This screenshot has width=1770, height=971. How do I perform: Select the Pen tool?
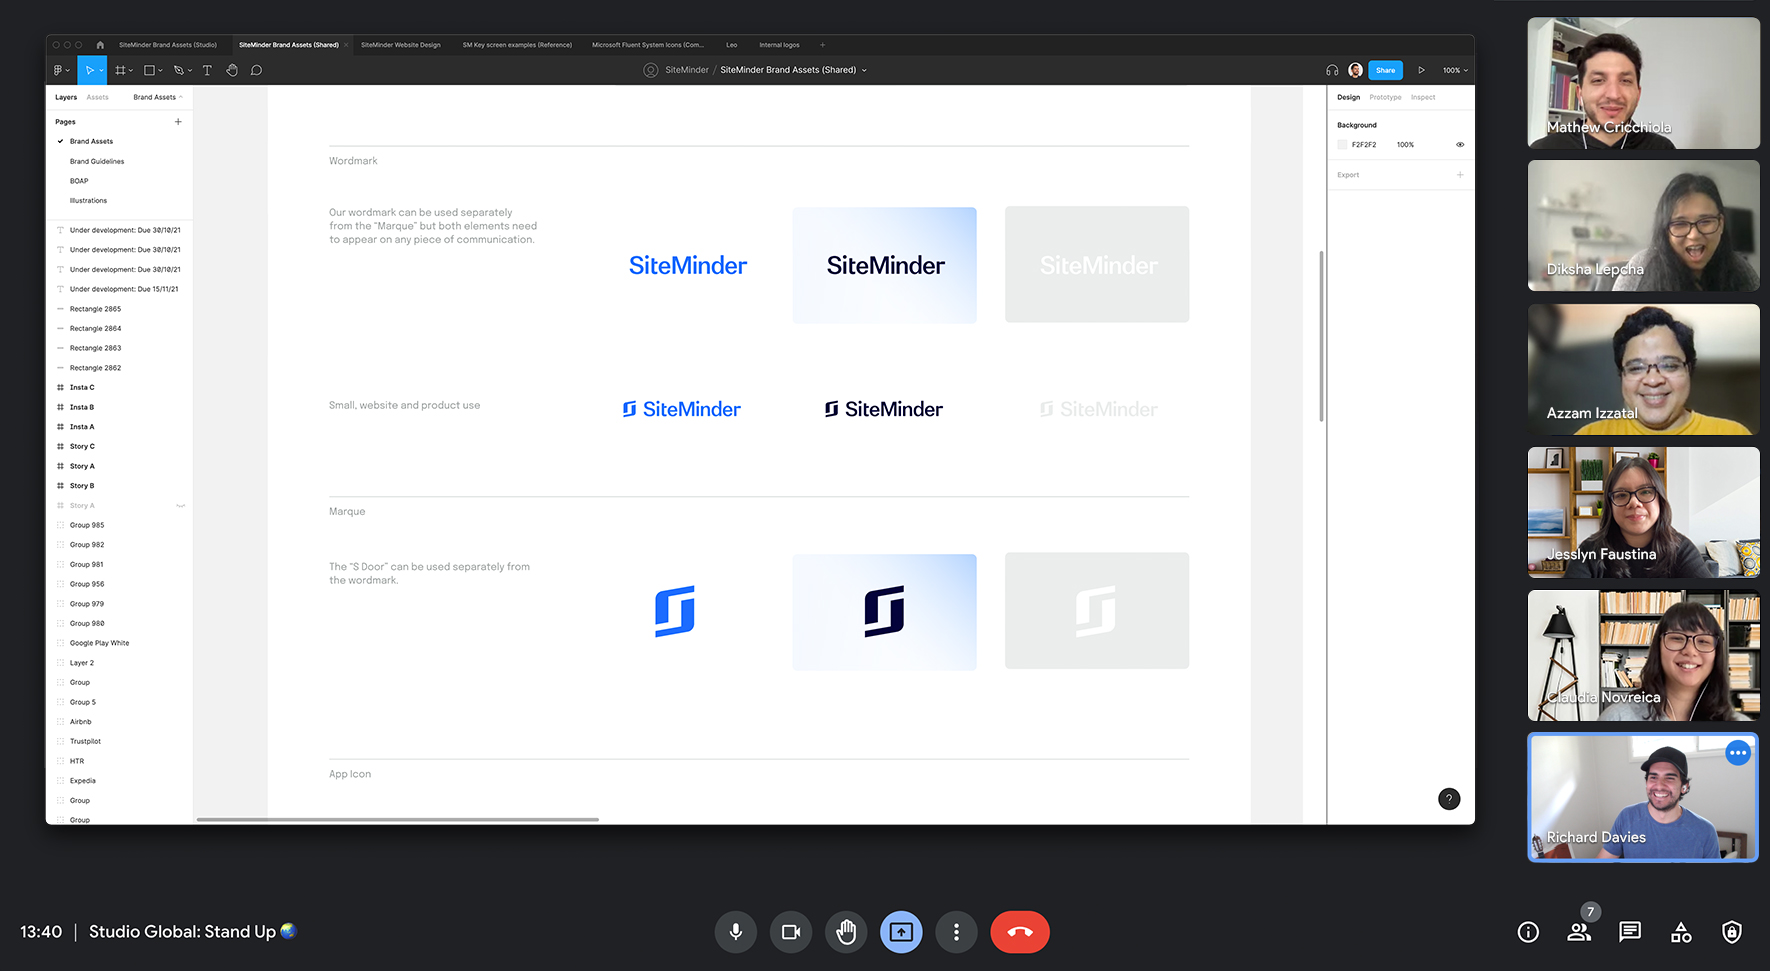pos(179,70)
